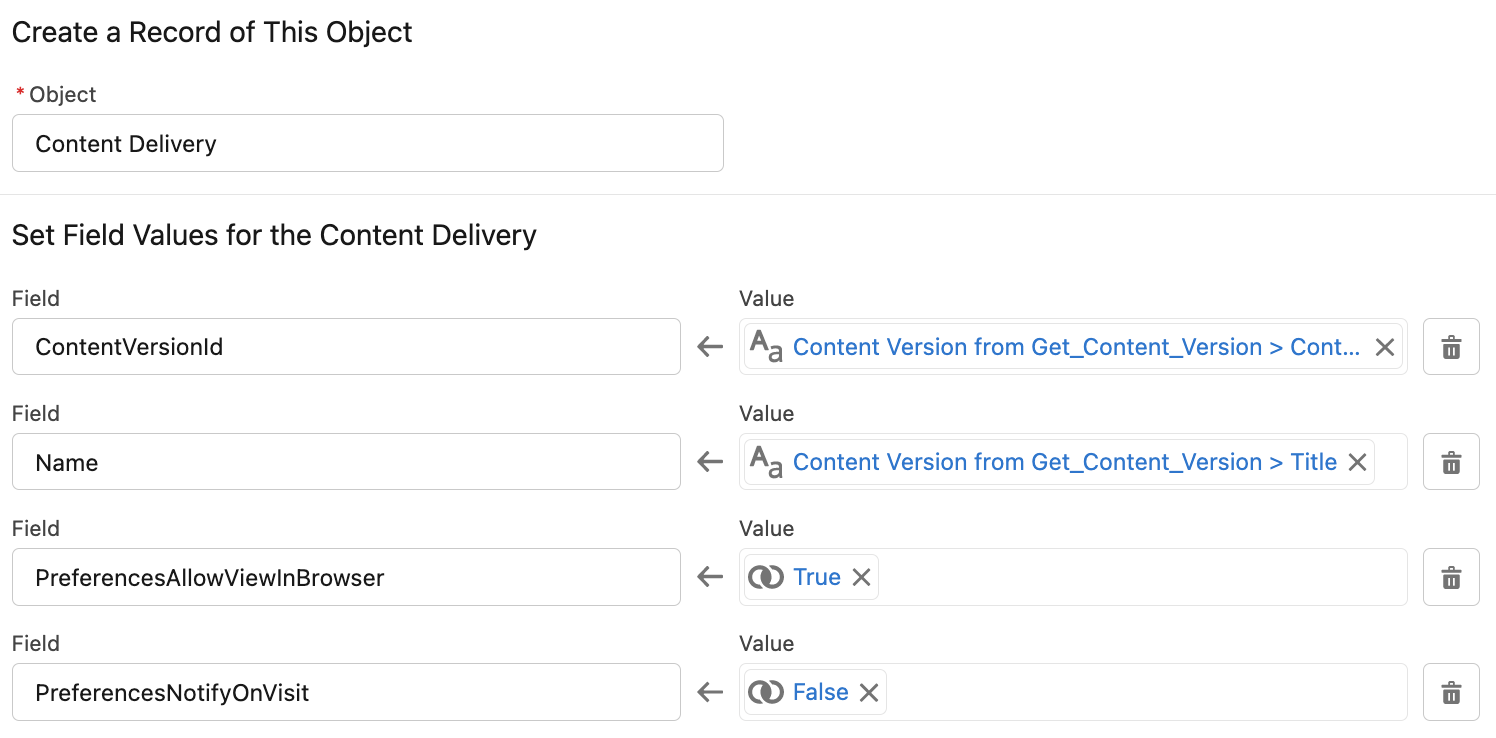1496x738 pixels.
Task: Click the arrow next to ContentVersionId field
Action: 710,347
